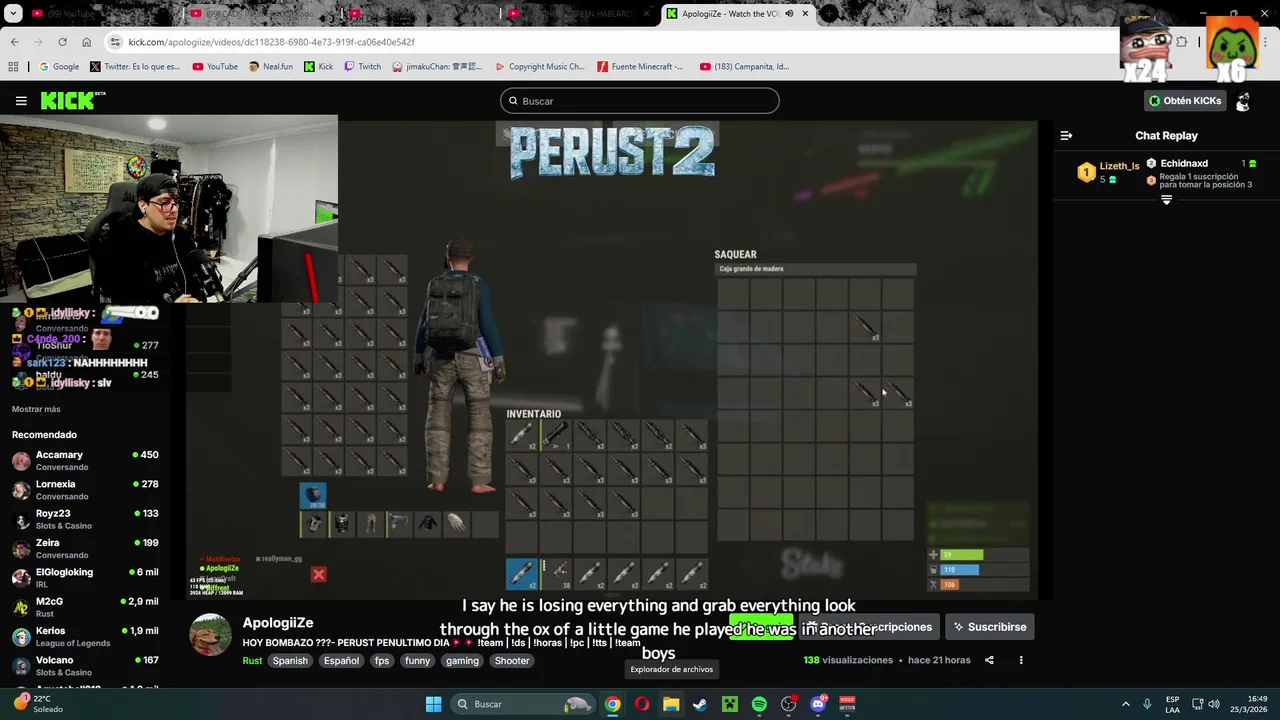Select the Español tag
This screenshot has width=1280, height=720.
click(341, 660)
